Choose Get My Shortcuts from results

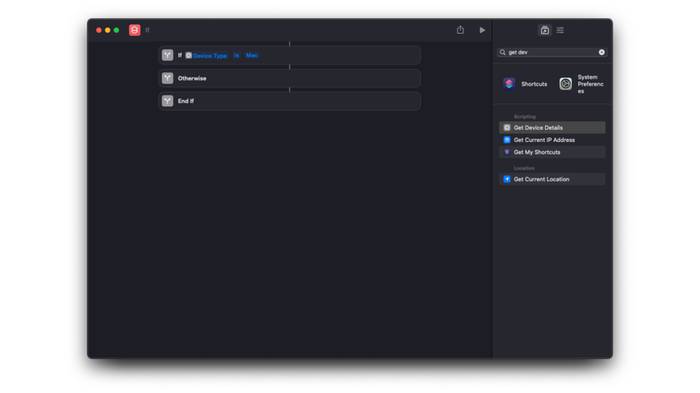click(x=552, y=152)
